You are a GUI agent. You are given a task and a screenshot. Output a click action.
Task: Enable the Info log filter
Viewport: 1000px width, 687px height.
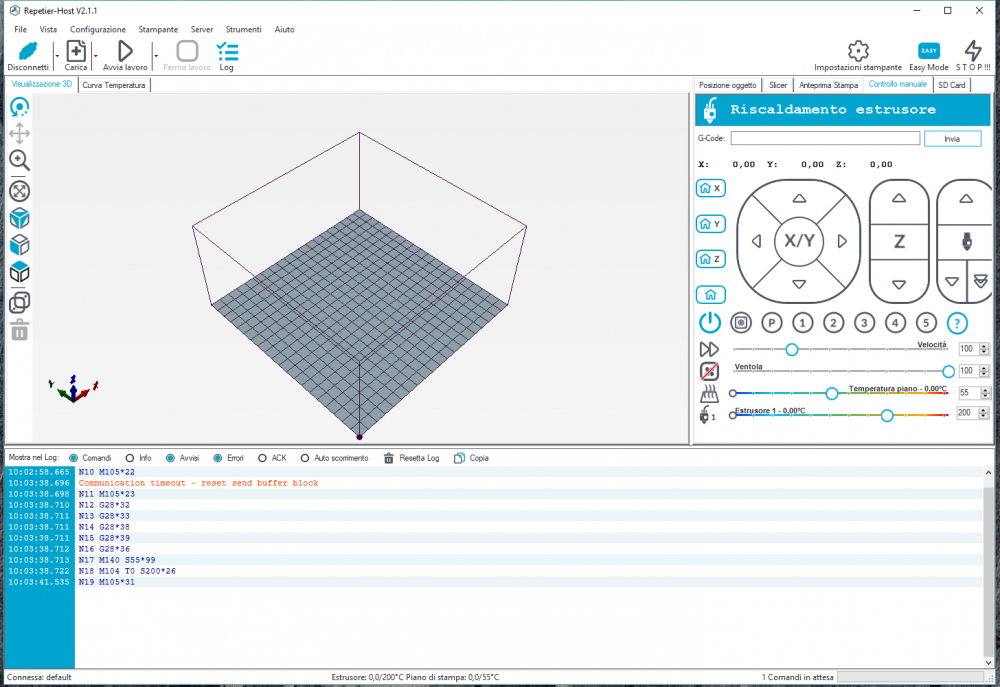click(129, 458)
